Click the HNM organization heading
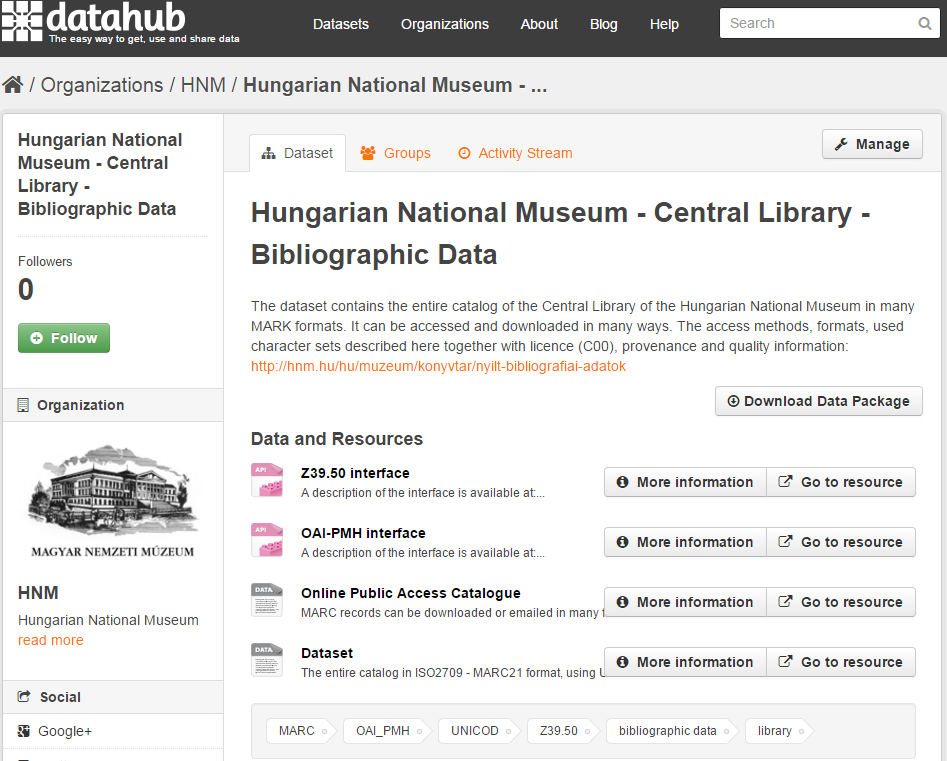The image size is (947, 761). click(x=38, y=593)
